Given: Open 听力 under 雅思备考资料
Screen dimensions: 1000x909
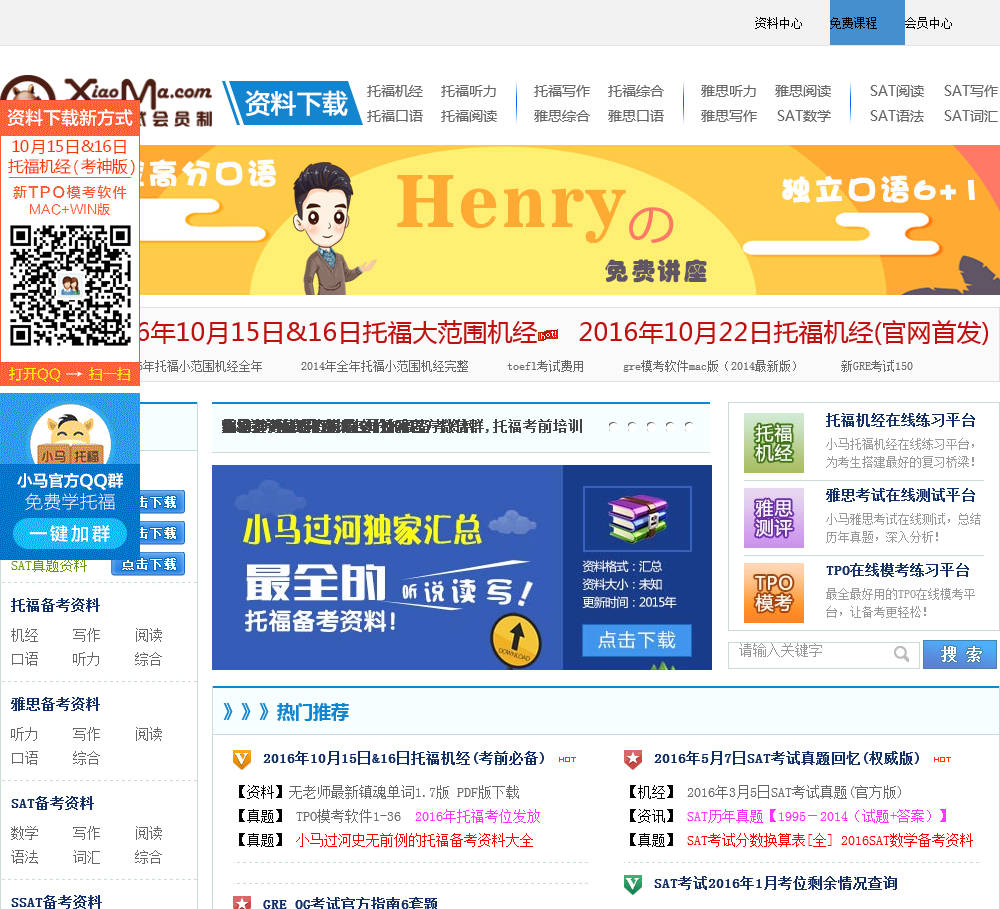Looking at the screenshot, I should click(24, 734).
